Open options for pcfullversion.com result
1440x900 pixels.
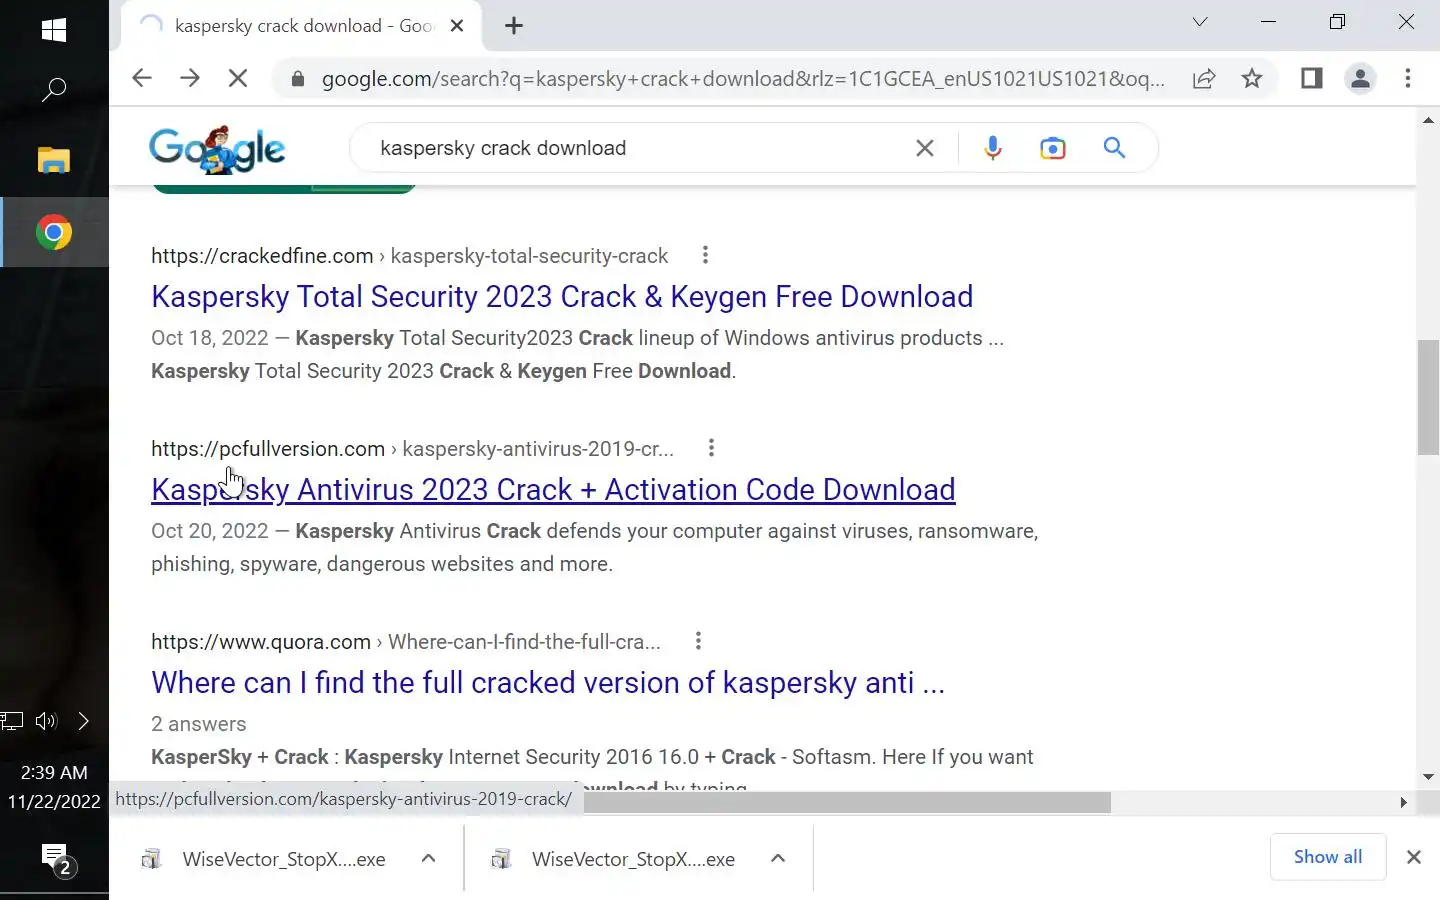[711, 448]
